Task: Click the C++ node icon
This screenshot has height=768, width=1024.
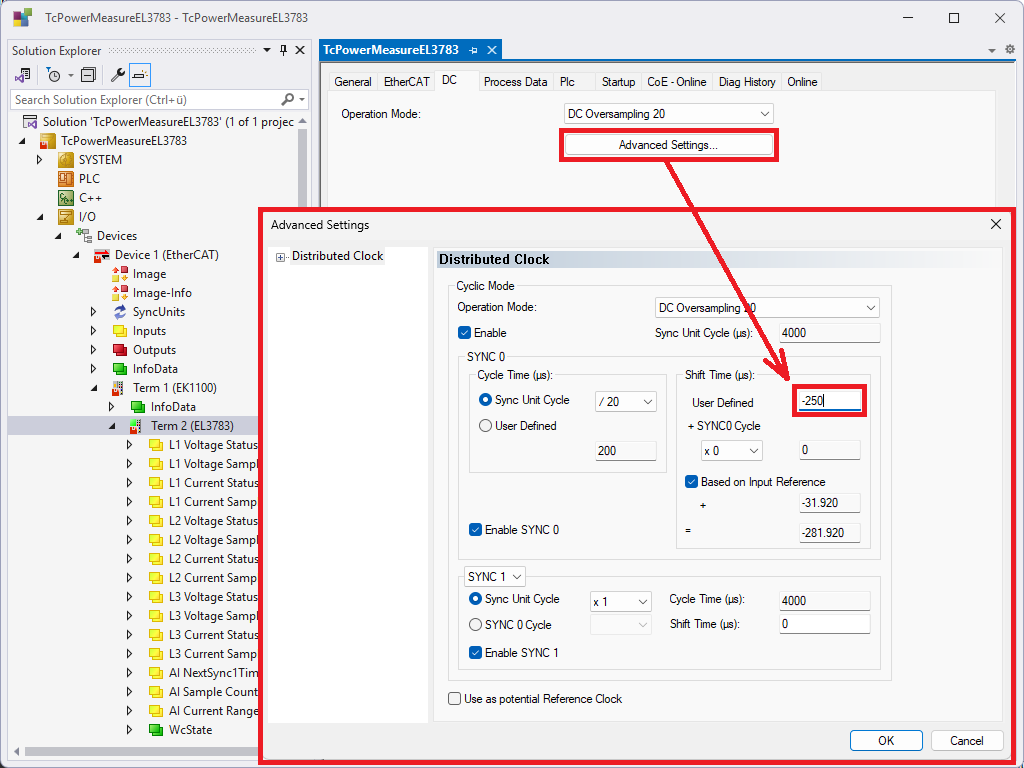Action: (x=66, y=198)
